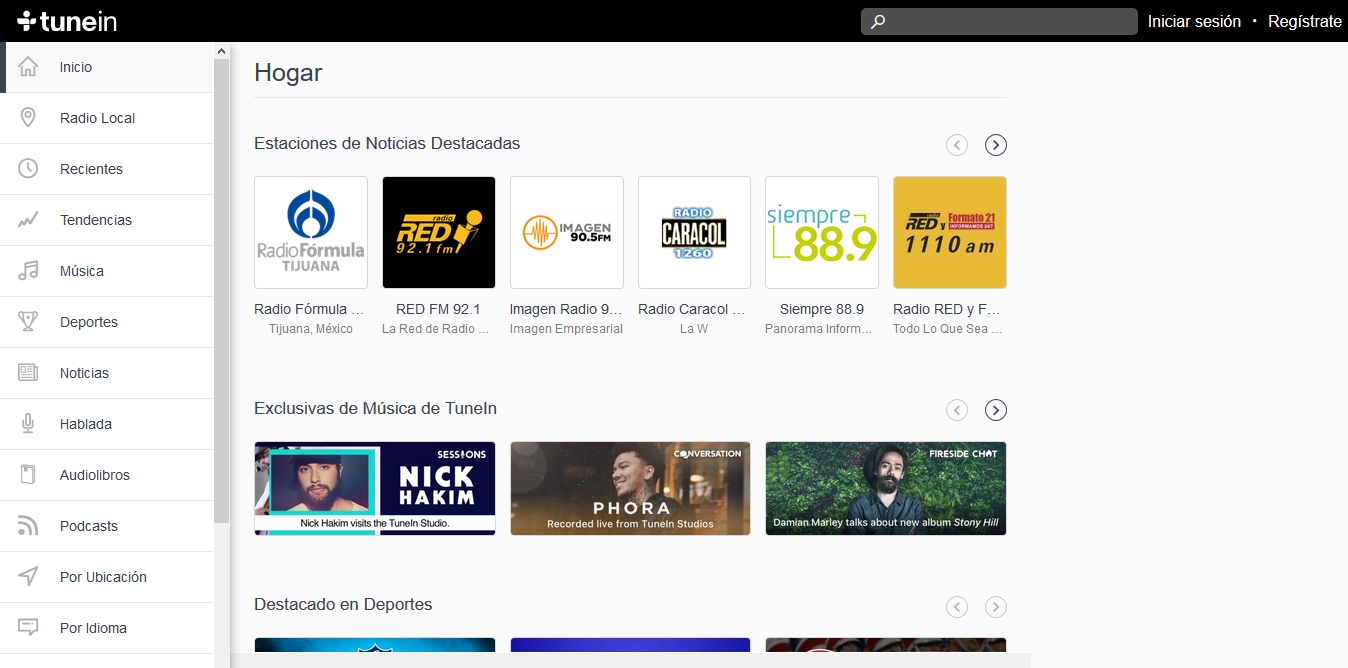Viewport: 1348px width, 668px height.
Task: Click the Regístrate link
Action: point(1305,21)
